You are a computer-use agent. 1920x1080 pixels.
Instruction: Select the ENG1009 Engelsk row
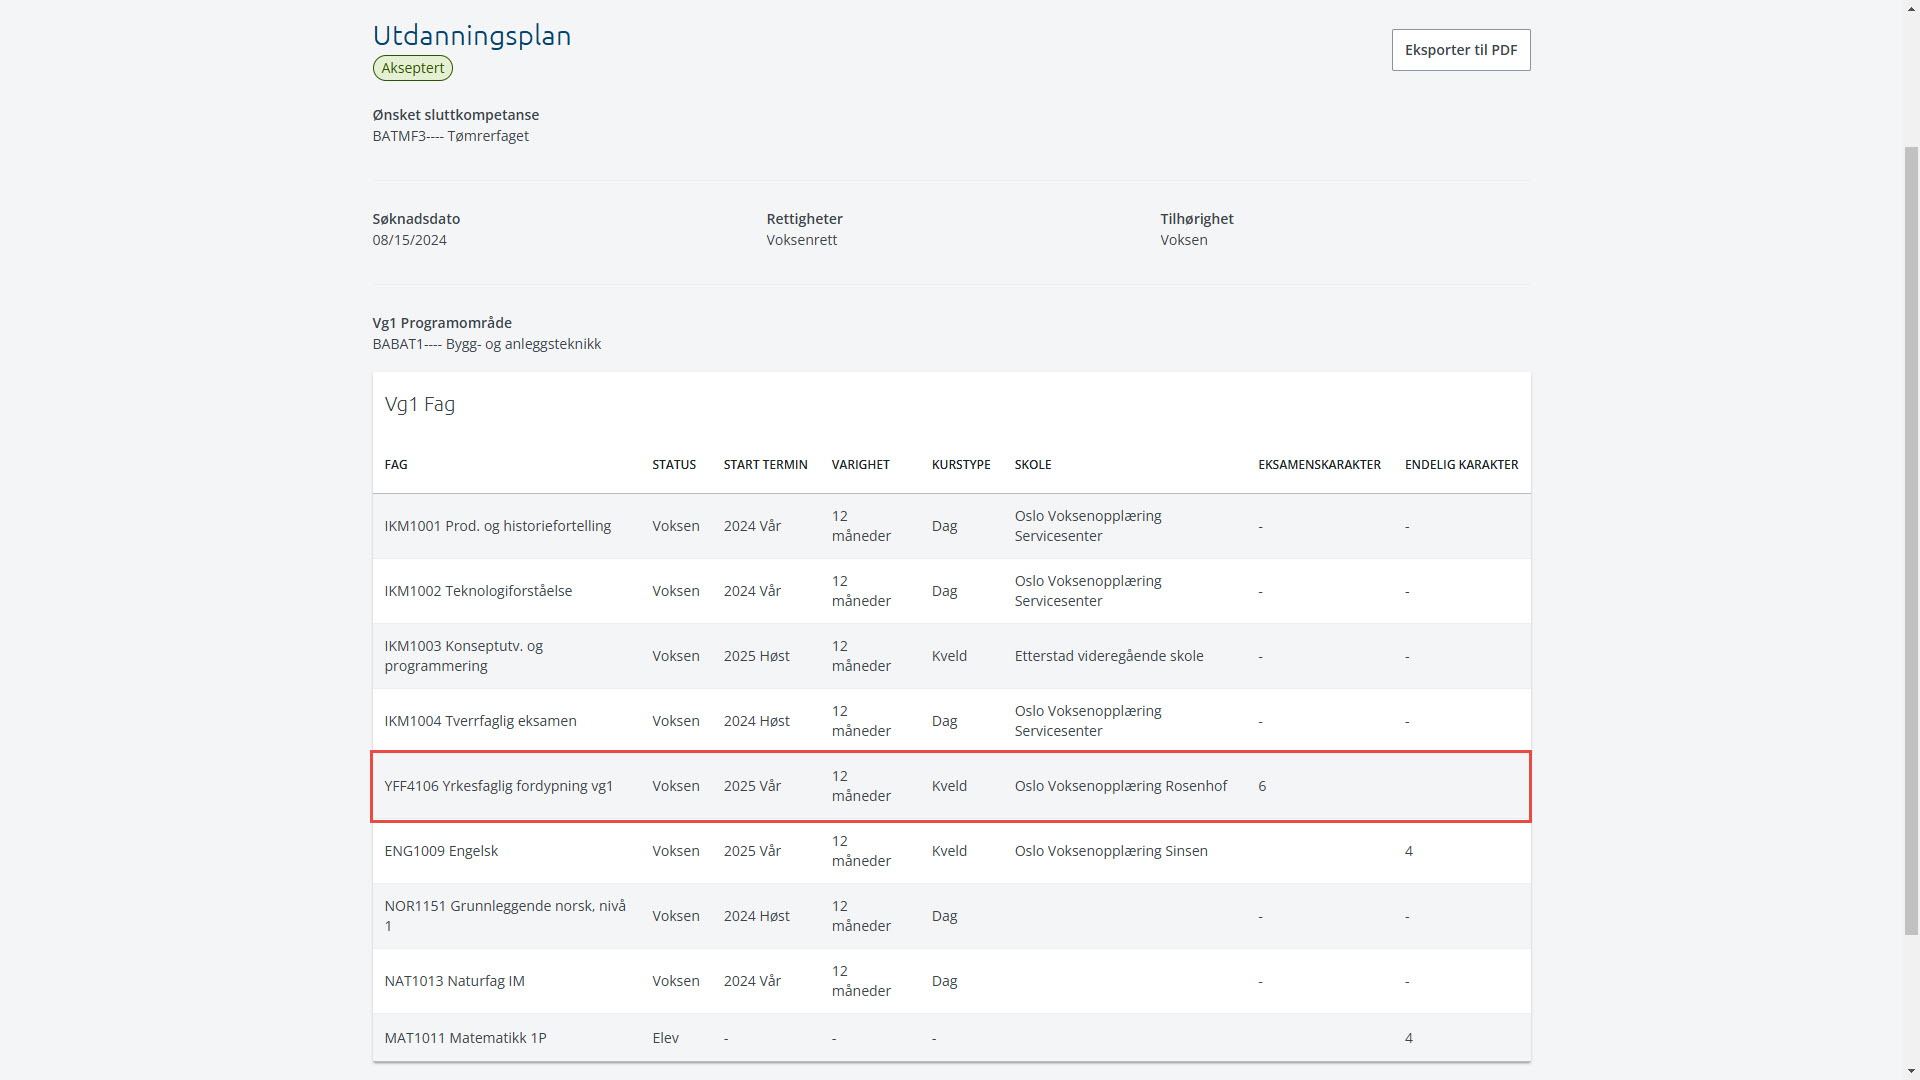point(441,851)
